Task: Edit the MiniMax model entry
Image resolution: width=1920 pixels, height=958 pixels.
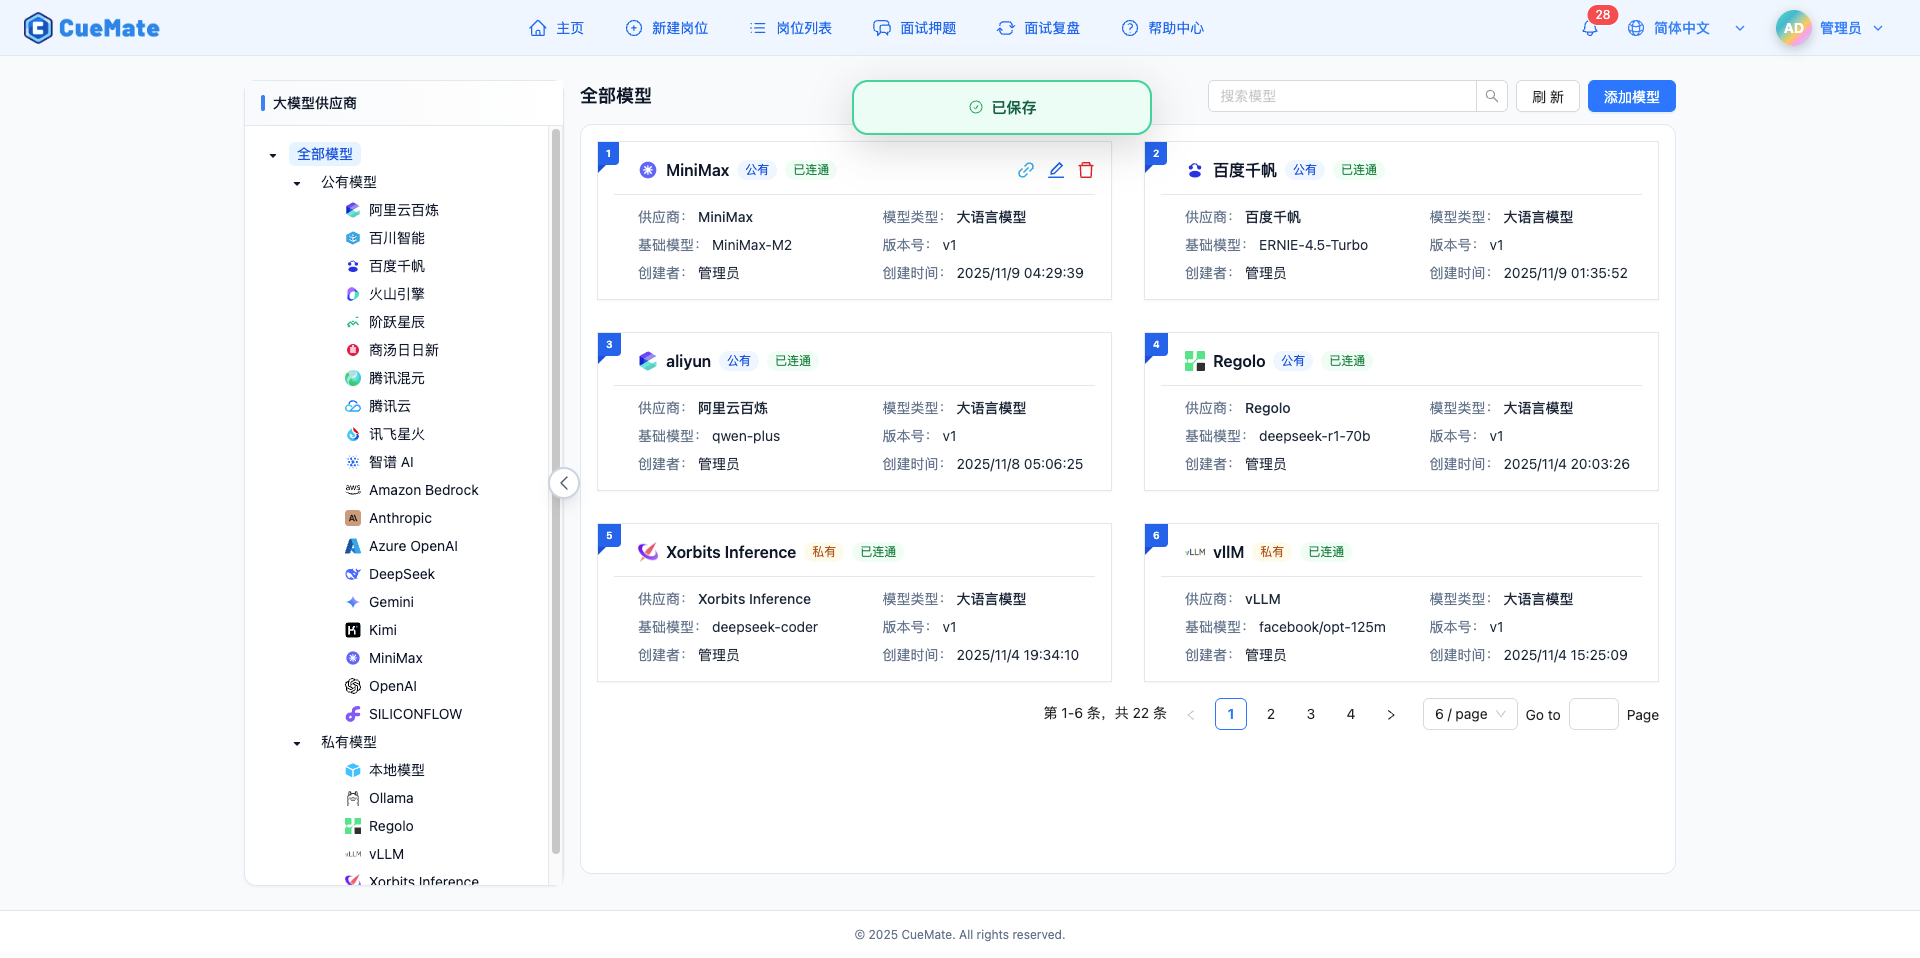Action: tap(1056, 170)
